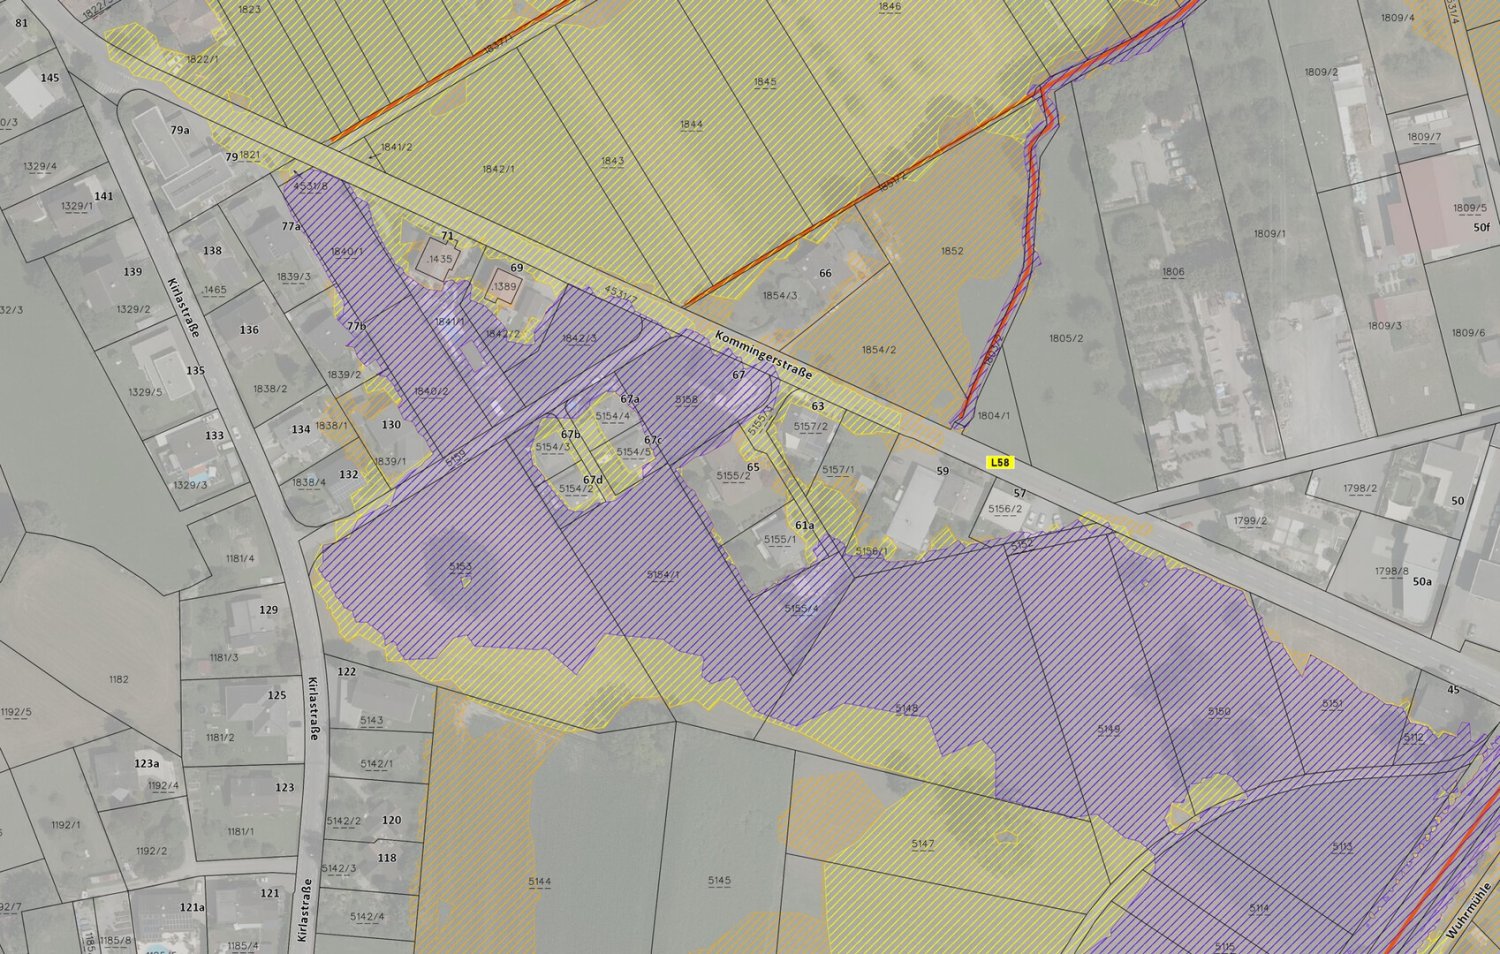Select parcel 5114
This screenshot has width=1500, height=954.
click(x=1258, y=908)
